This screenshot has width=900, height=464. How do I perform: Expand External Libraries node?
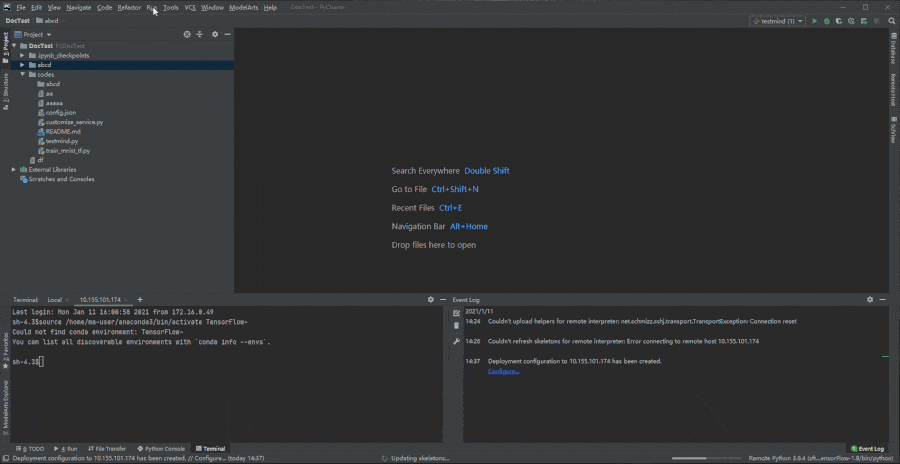coord(14,169)
